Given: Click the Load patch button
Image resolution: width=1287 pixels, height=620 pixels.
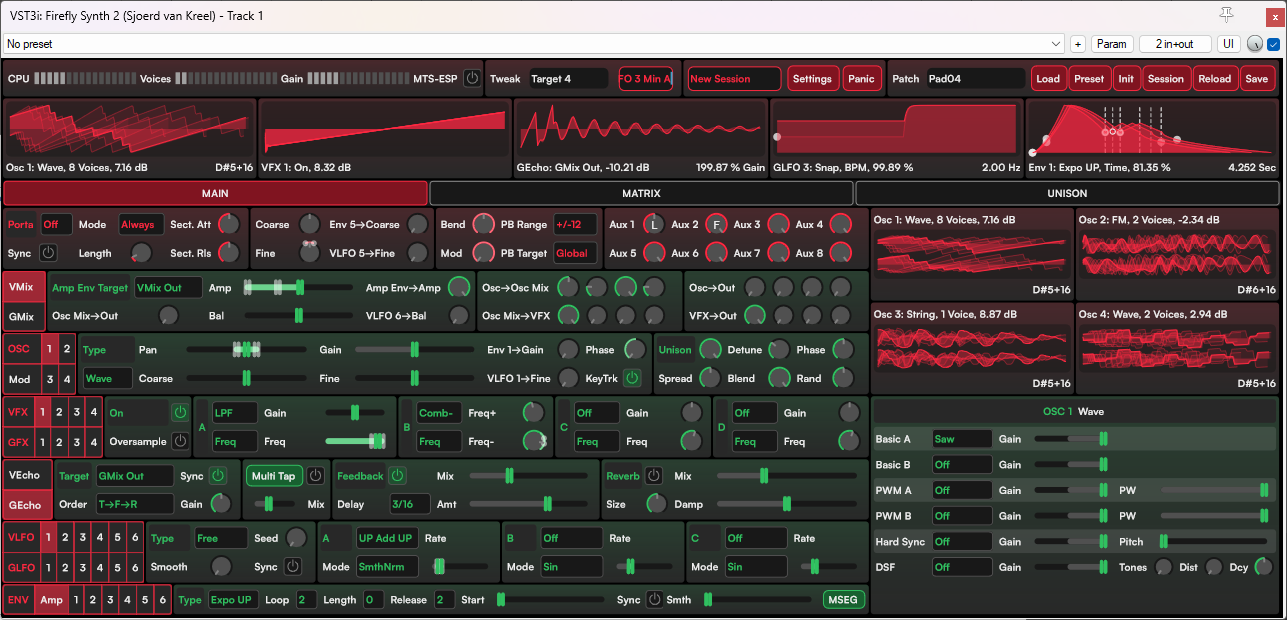Looking at the screenshot, I should click(1047, 79).
